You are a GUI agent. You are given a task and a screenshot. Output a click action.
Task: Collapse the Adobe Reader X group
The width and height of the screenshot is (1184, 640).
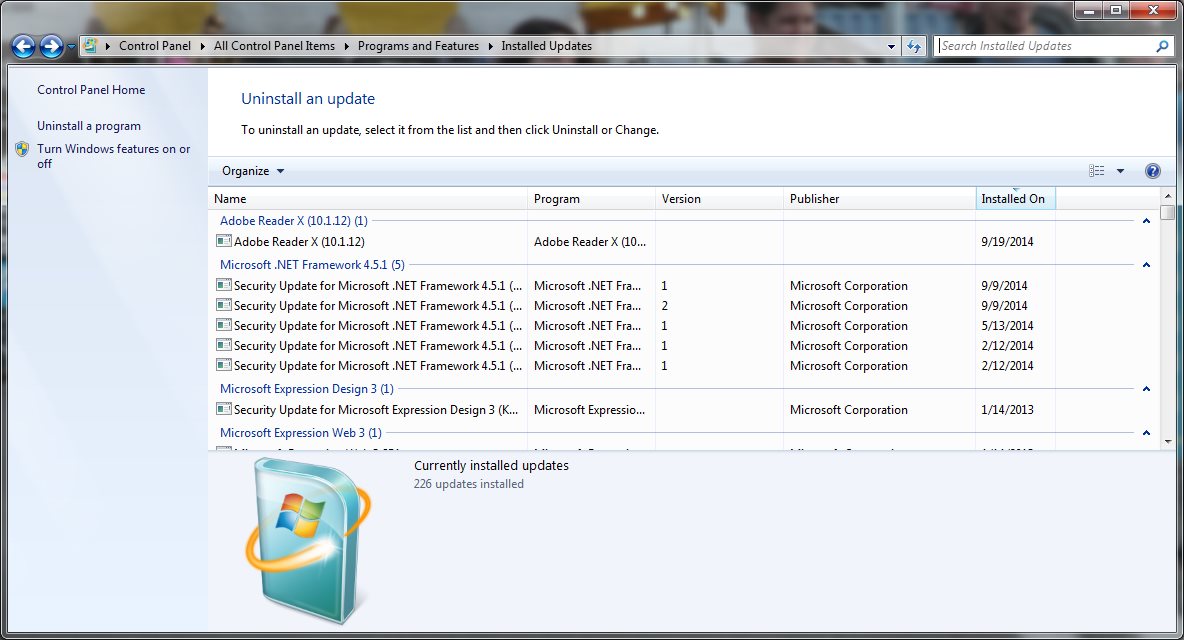click(1146, 221)
